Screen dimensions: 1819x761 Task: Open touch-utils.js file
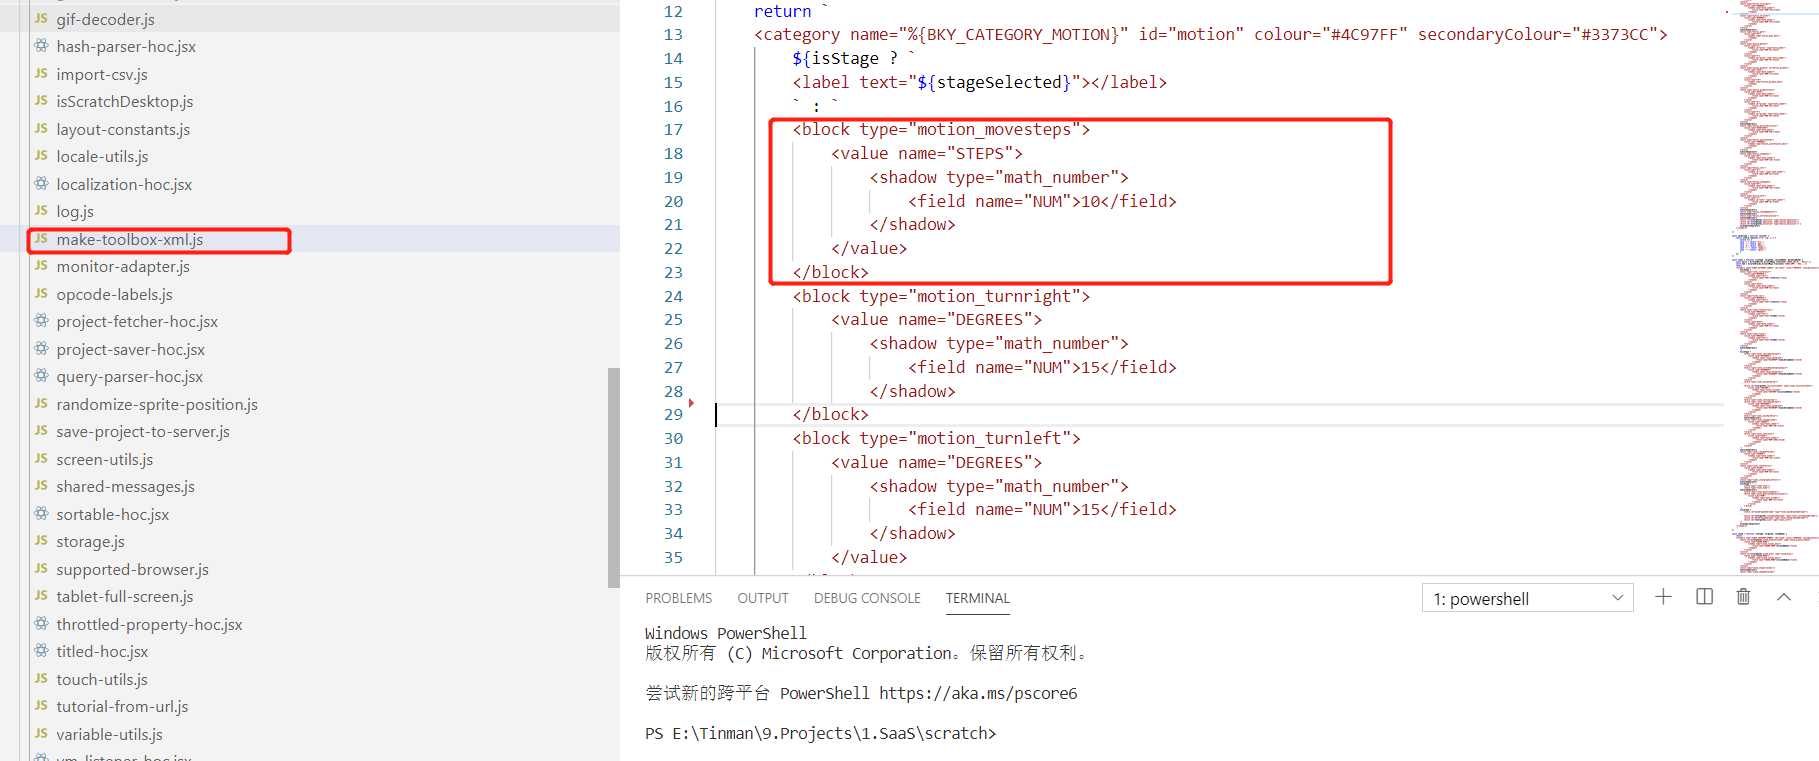coord(102,679)
